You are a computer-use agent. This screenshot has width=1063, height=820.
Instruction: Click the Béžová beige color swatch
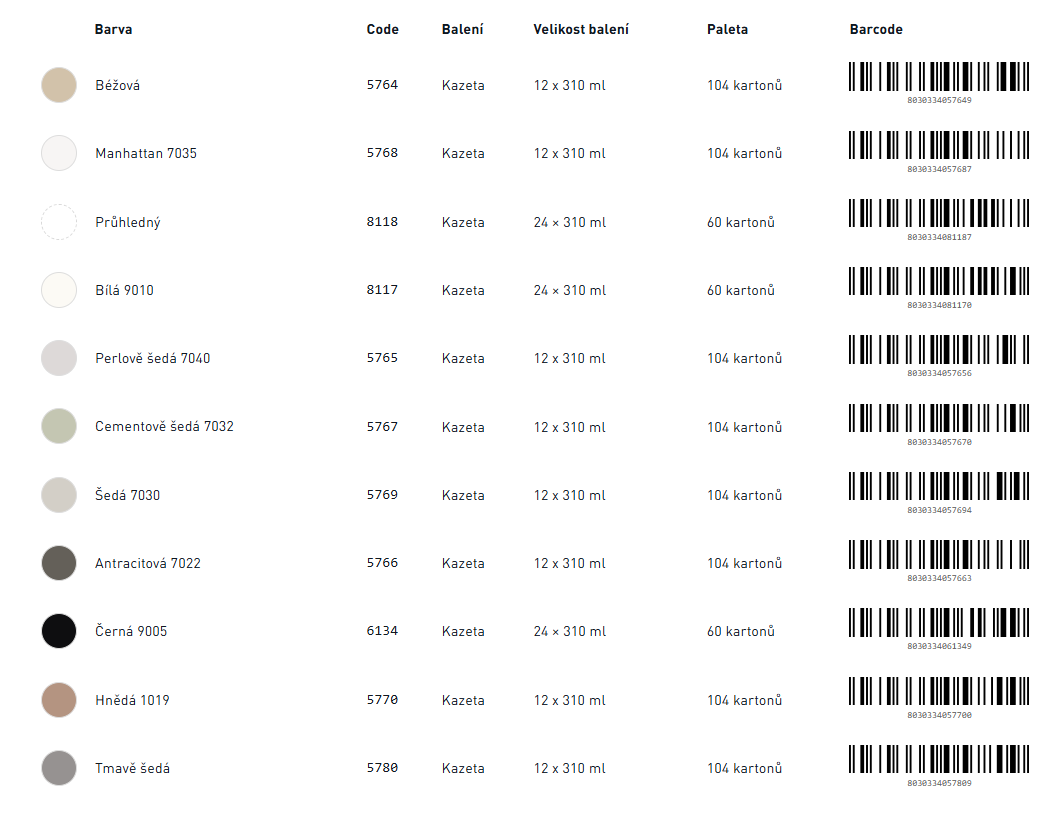click(59, 85)
